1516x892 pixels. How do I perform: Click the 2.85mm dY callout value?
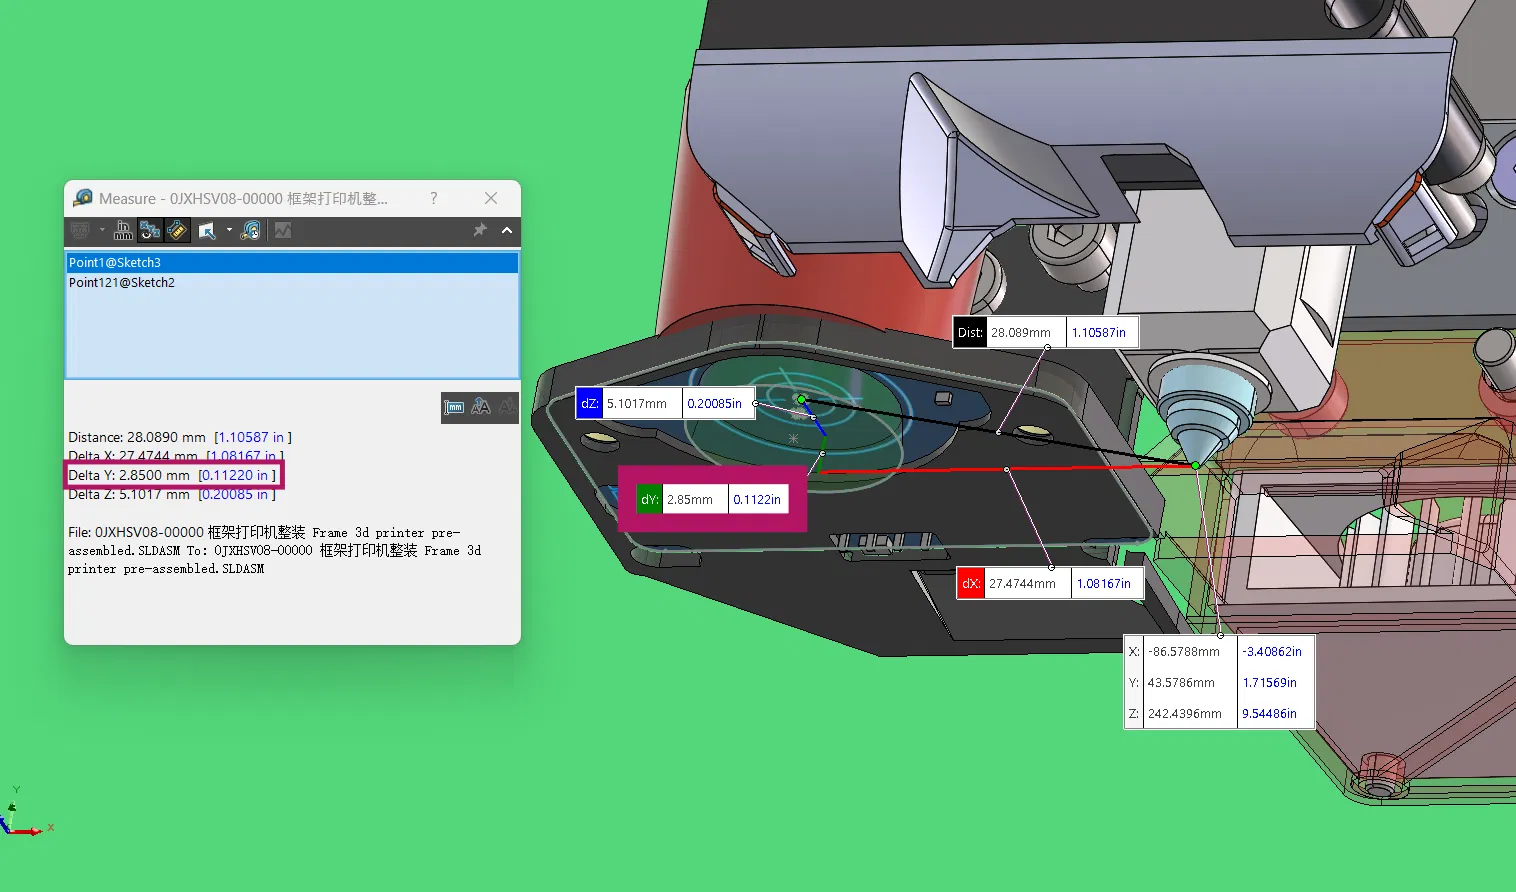[x=690, y=500]
